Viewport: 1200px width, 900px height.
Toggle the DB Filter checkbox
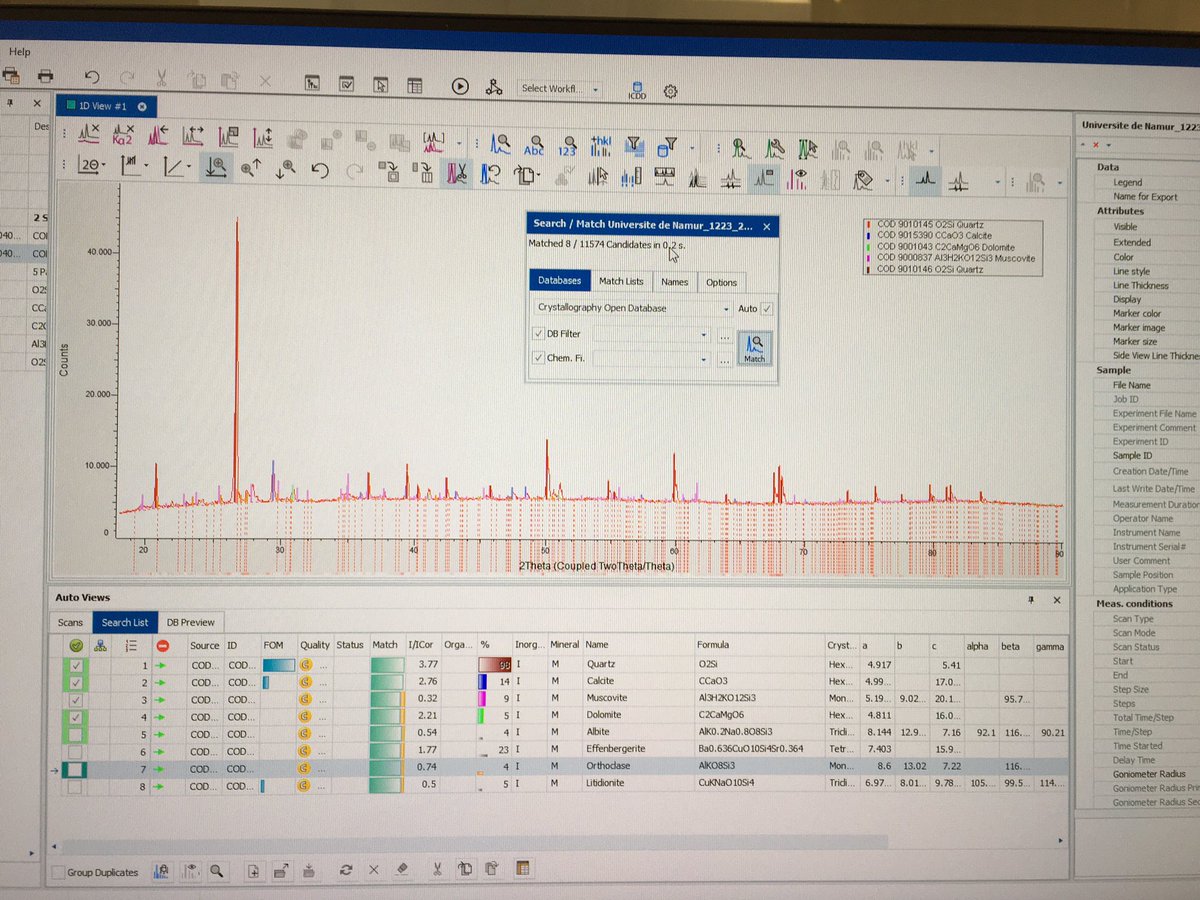coord(539,333)
